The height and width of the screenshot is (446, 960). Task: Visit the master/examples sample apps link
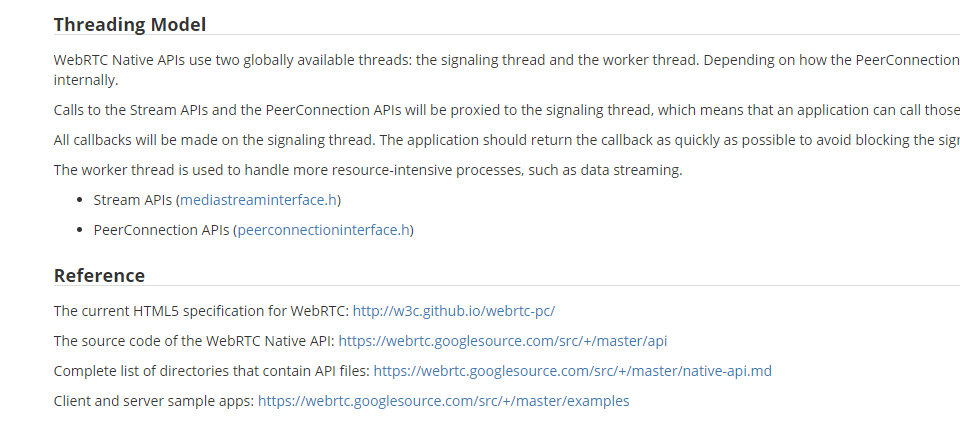(x=443, y=401)
